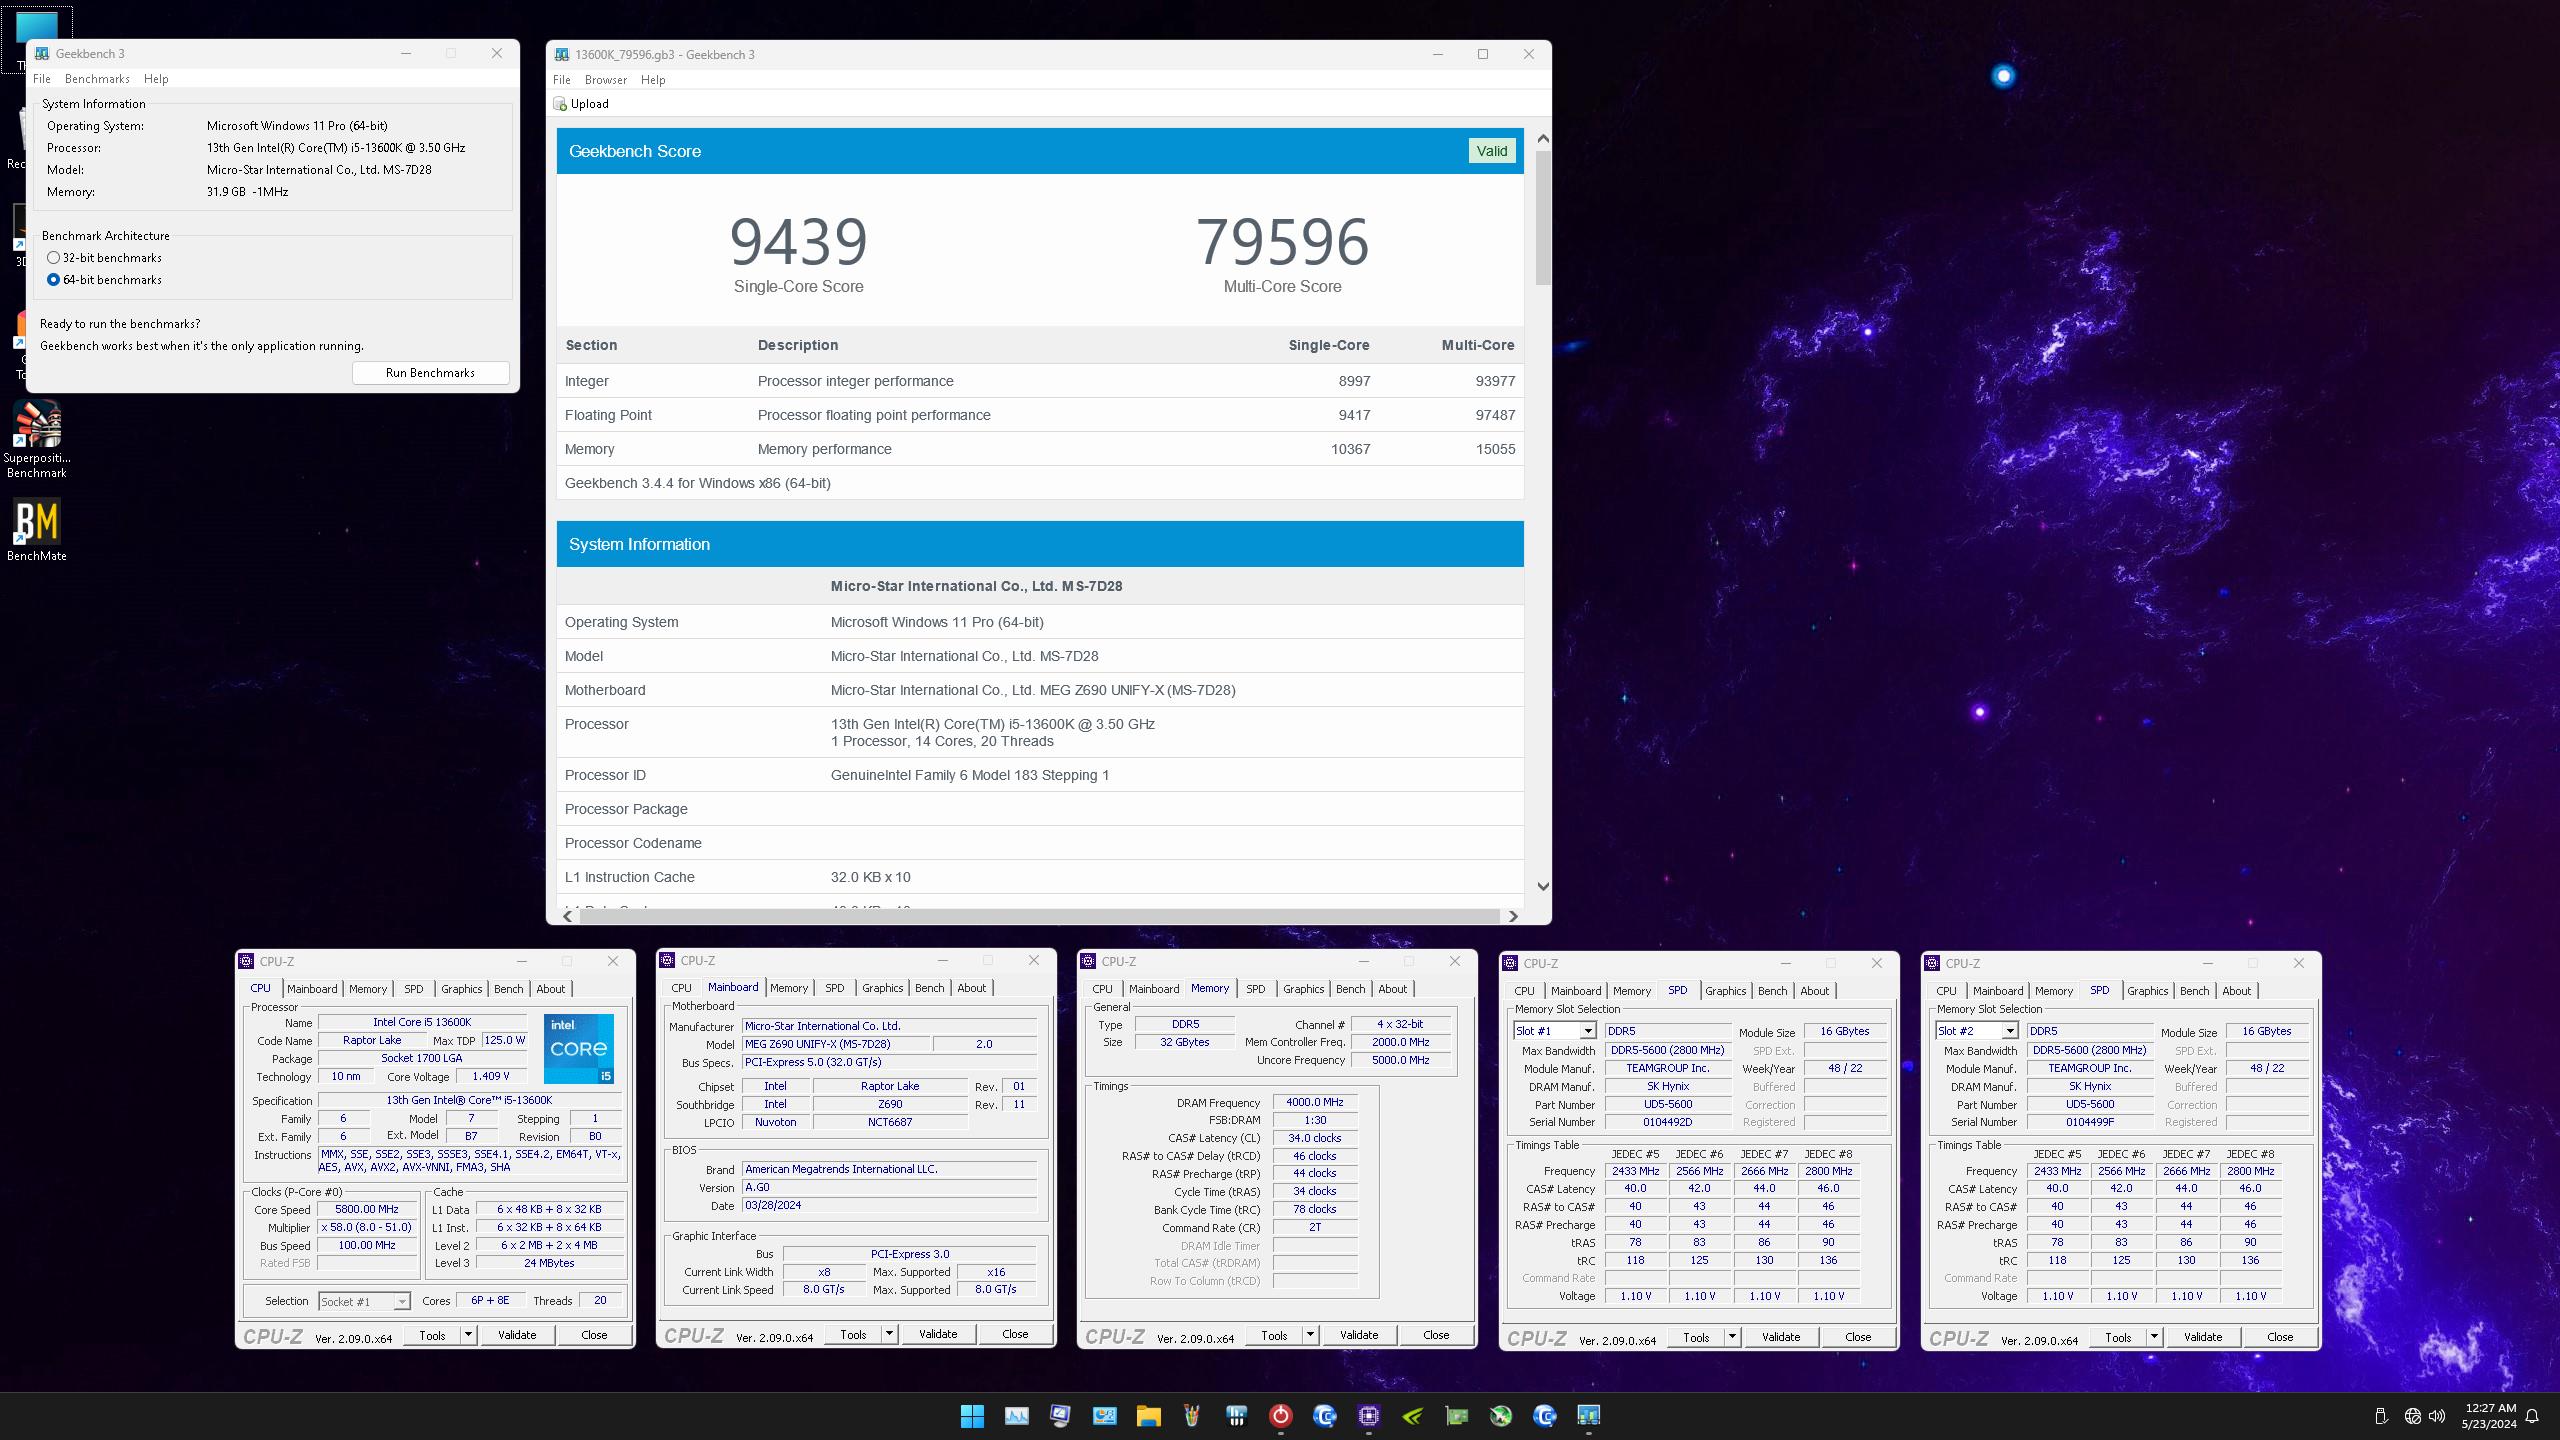Switch to CPU-Z via purple chip taskbar icon
This screenshot has width=2560, height=1440.
tap(1368, 1415)
